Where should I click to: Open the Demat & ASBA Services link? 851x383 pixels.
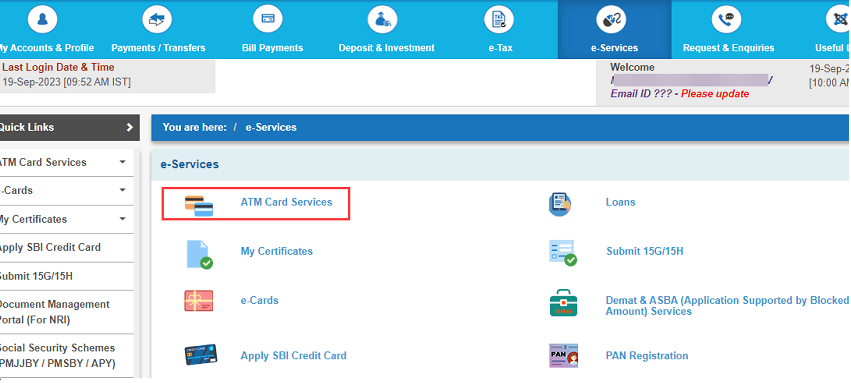point(727,306)
